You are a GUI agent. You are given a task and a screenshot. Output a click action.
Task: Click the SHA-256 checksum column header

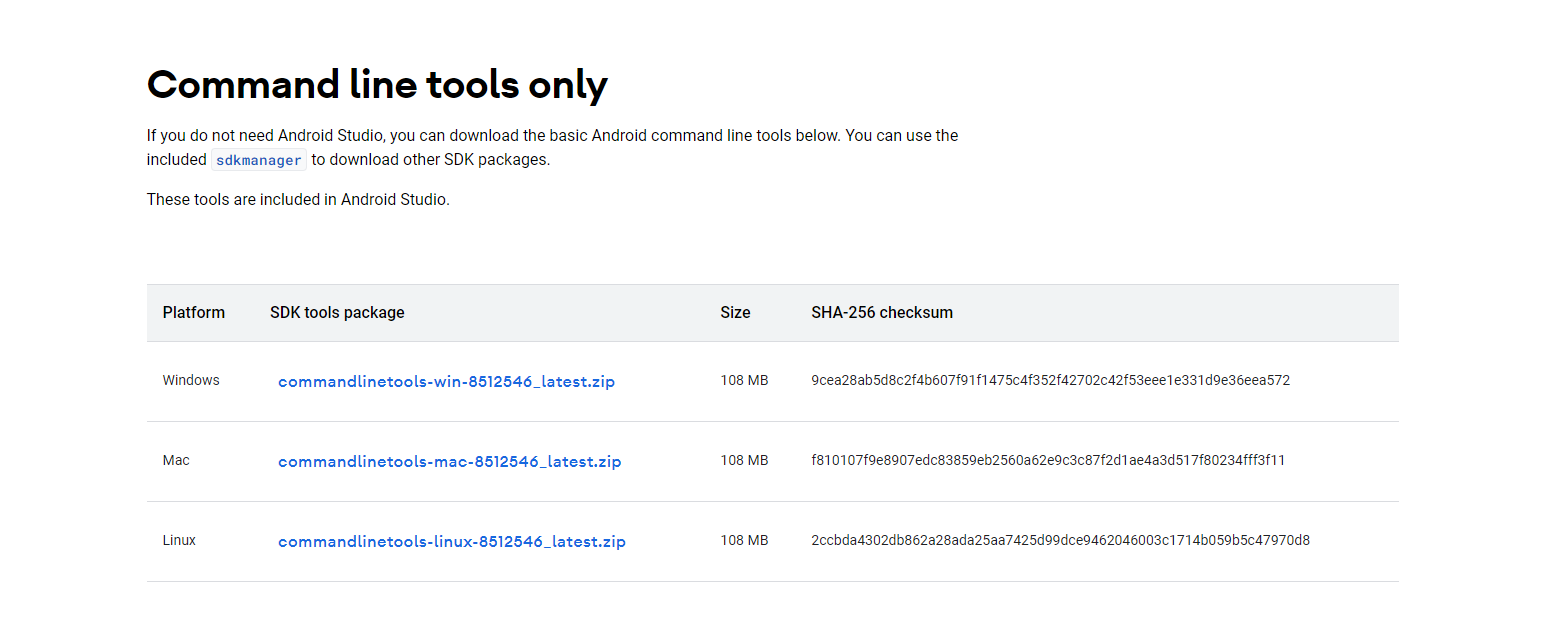click(881, 313)
